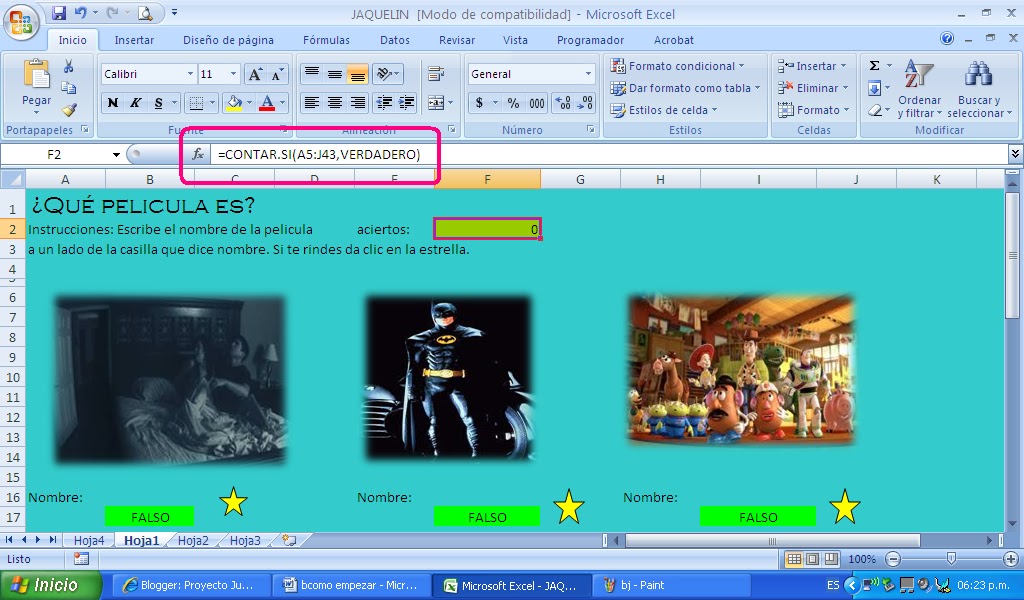Open Blogger: Proyecto taskbar window

(189, 585)
